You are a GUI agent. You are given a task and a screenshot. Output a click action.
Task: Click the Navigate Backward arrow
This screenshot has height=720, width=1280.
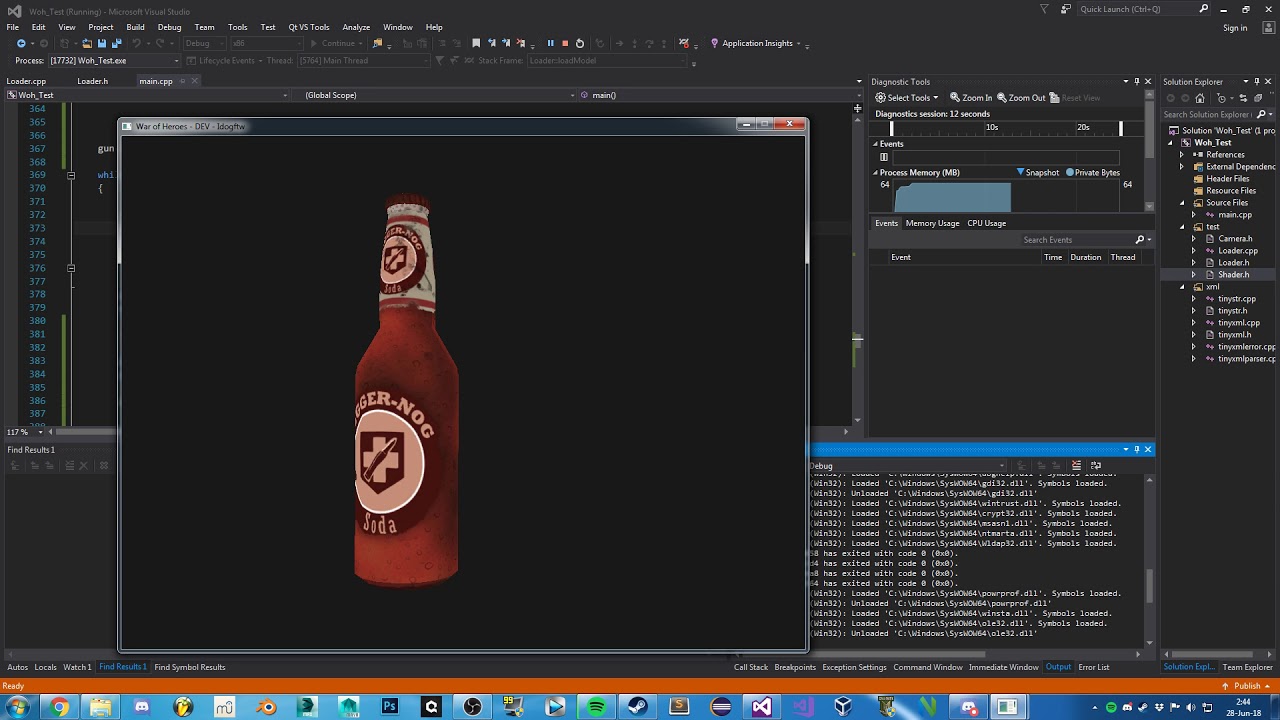click(21, 43)
